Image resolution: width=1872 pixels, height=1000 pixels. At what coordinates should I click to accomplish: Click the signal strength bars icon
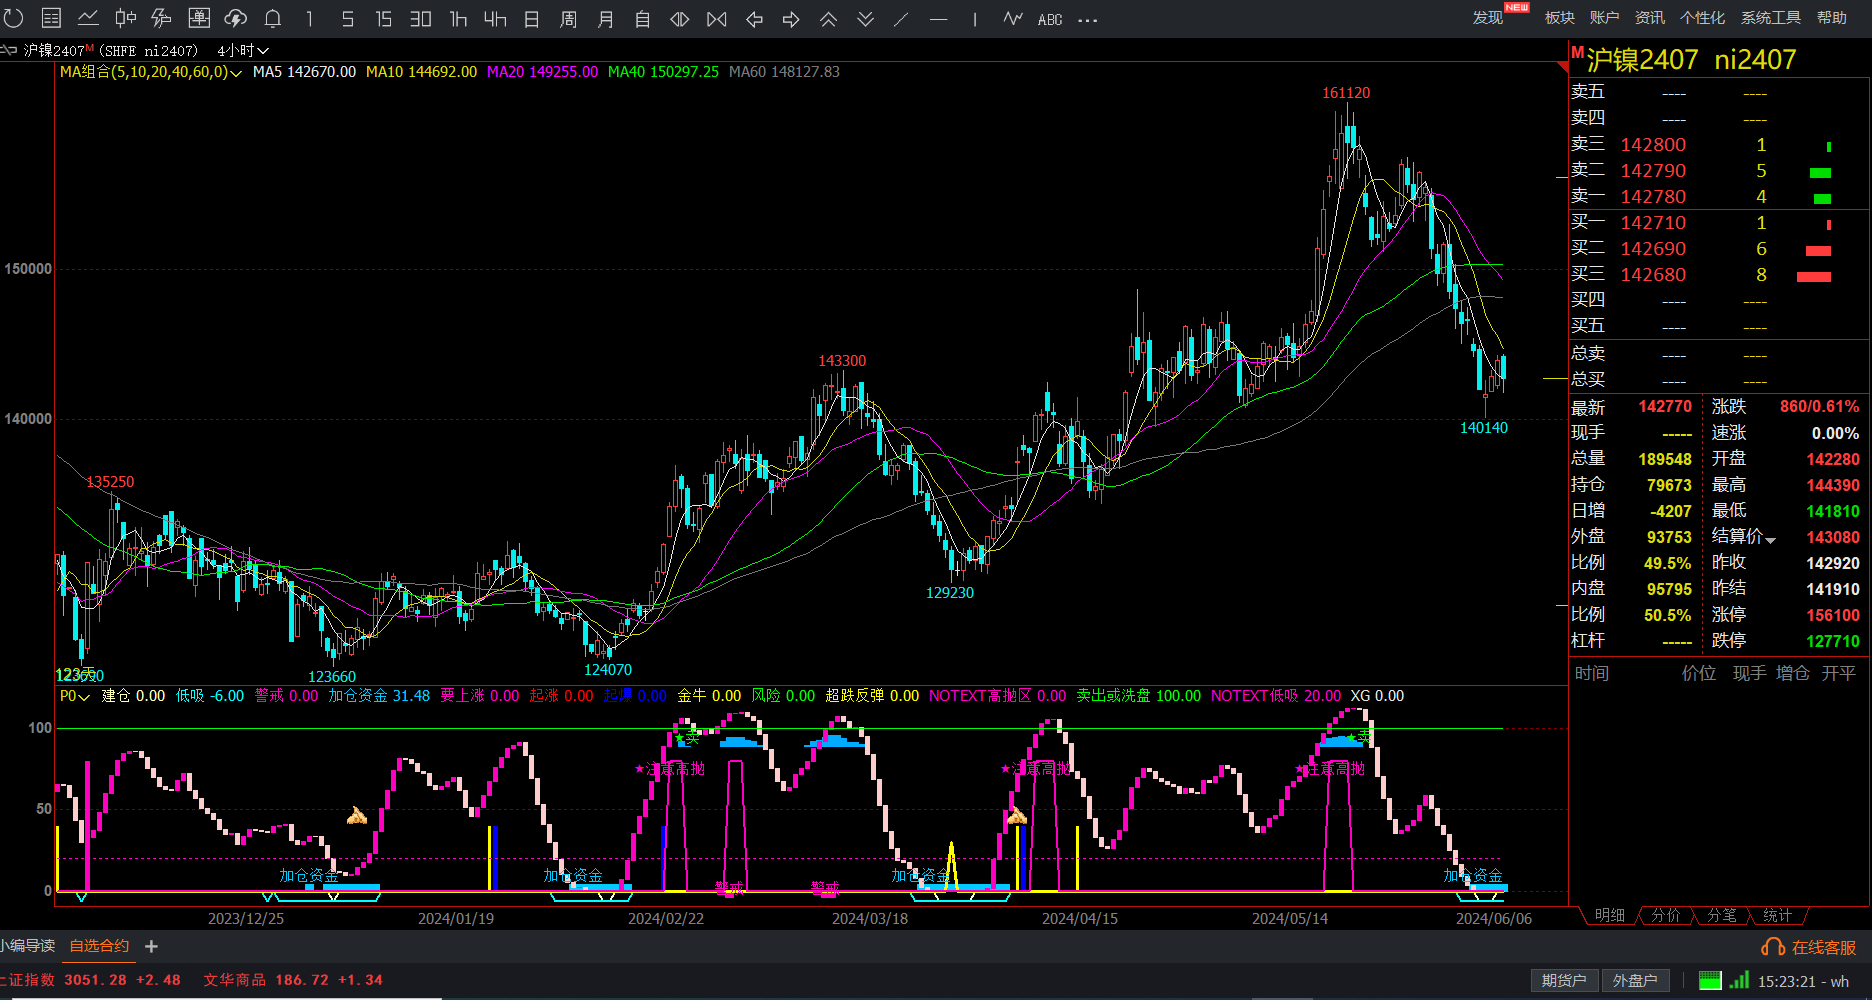point(1740,980)
